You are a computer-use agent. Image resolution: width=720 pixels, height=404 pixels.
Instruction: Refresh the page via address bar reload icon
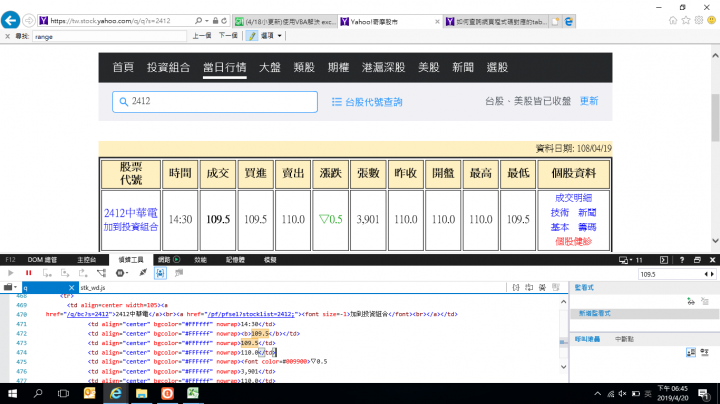click(224, 21)
